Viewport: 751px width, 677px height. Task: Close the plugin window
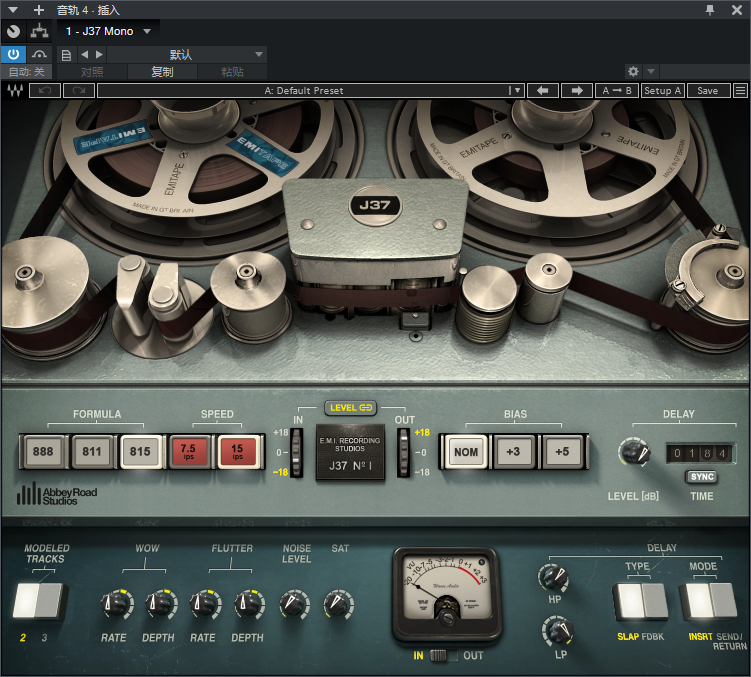pos(737,10)
